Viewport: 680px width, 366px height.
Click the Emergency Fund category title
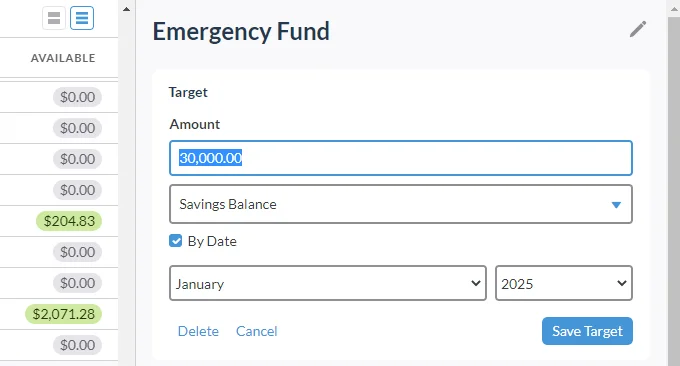click(241, 32)
